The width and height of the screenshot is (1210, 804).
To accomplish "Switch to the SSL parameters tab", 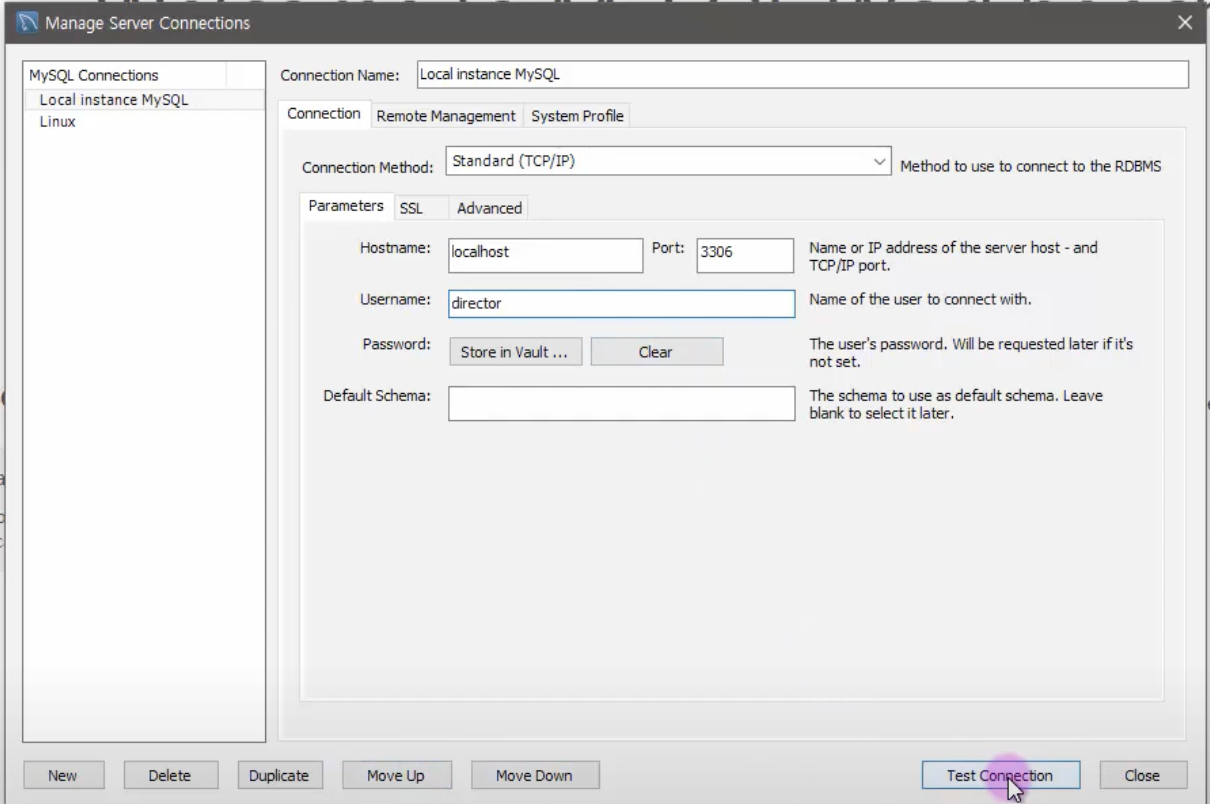I will click(411, 208).
